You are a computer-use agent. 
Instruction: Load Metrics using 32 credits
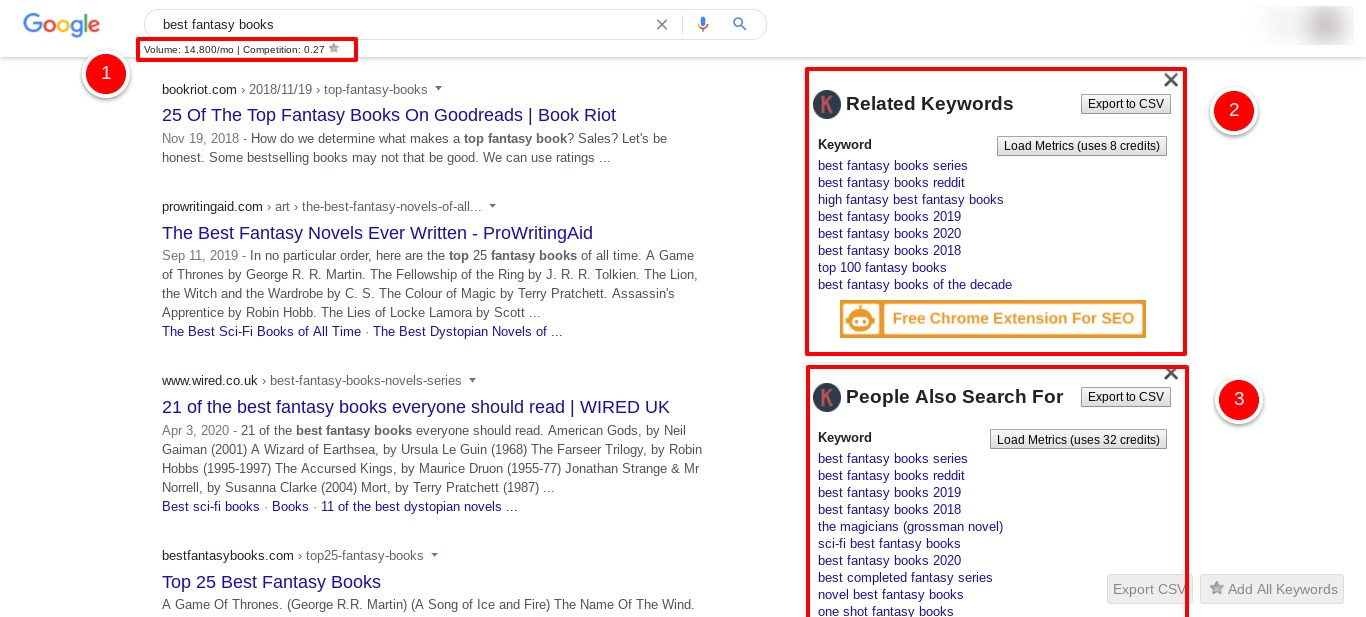[x=1078, y=440]
